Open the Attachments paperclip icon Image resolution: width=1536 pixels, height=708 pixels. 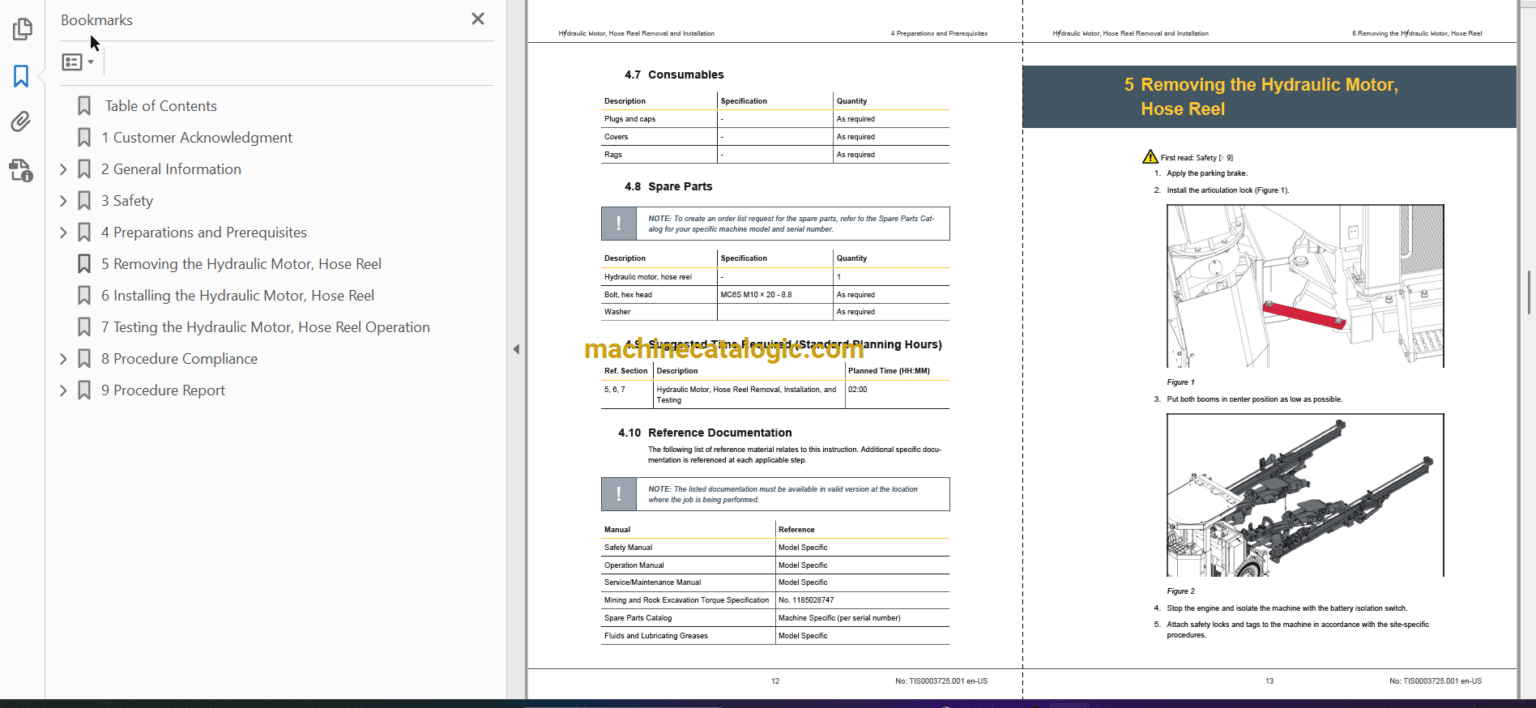21,122
